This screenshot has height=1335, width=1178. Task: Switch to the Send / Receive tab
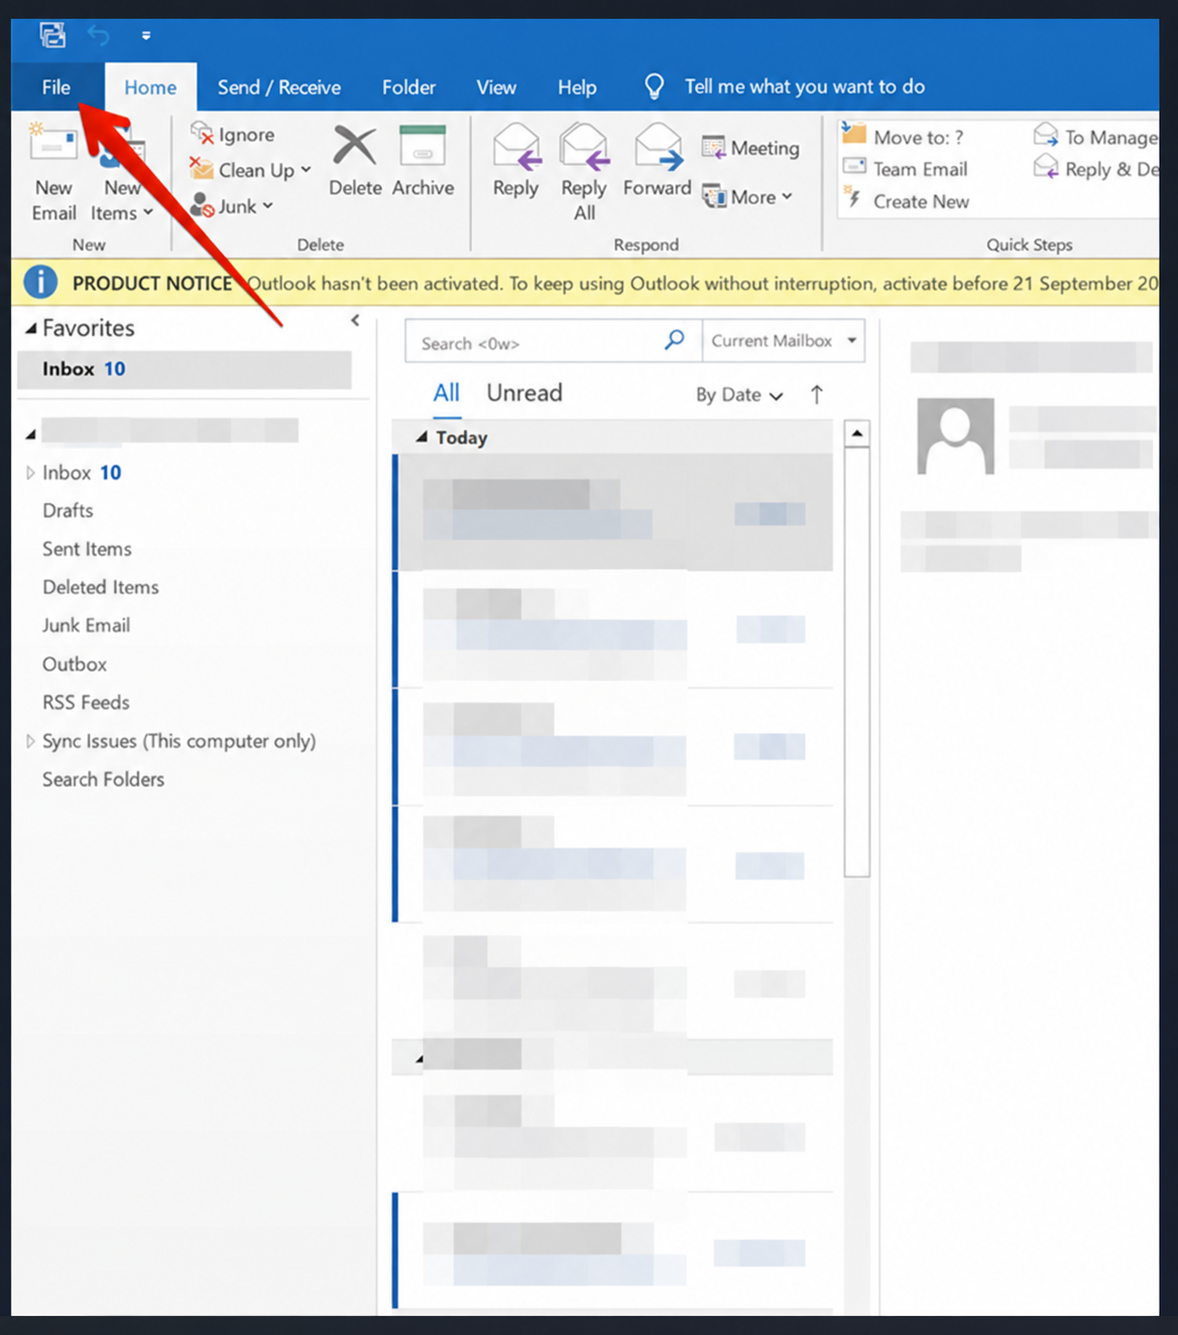pos(279,87)
